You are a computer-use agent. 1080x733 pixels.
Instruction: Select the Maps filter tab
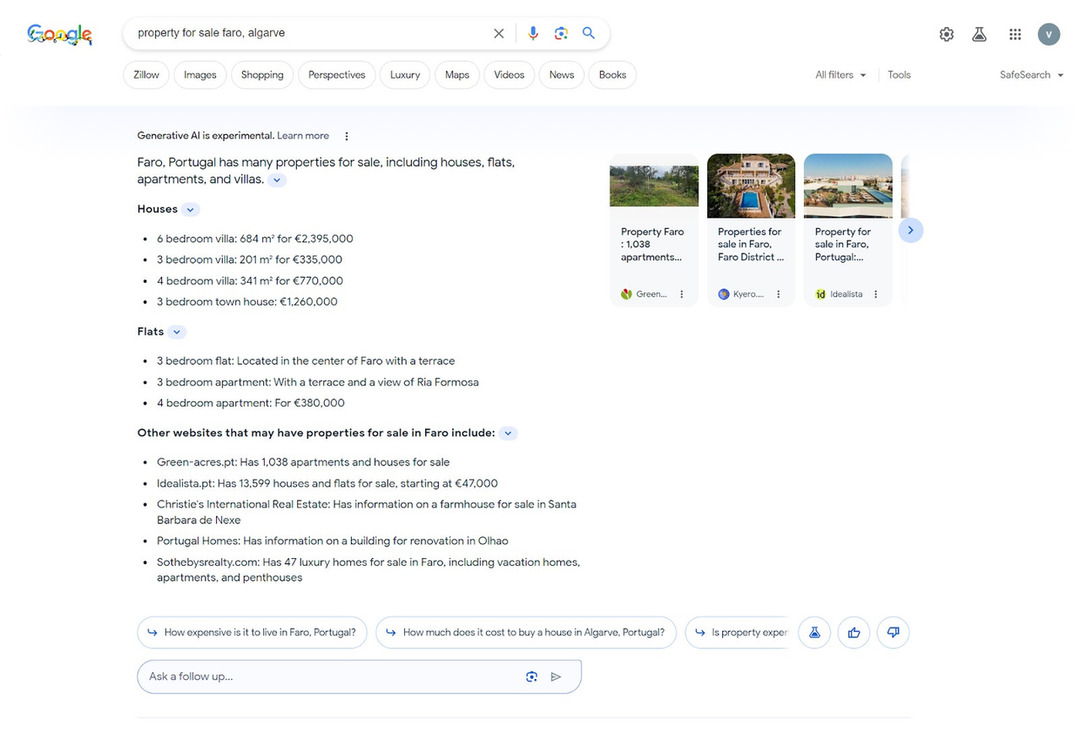point(457,75)
